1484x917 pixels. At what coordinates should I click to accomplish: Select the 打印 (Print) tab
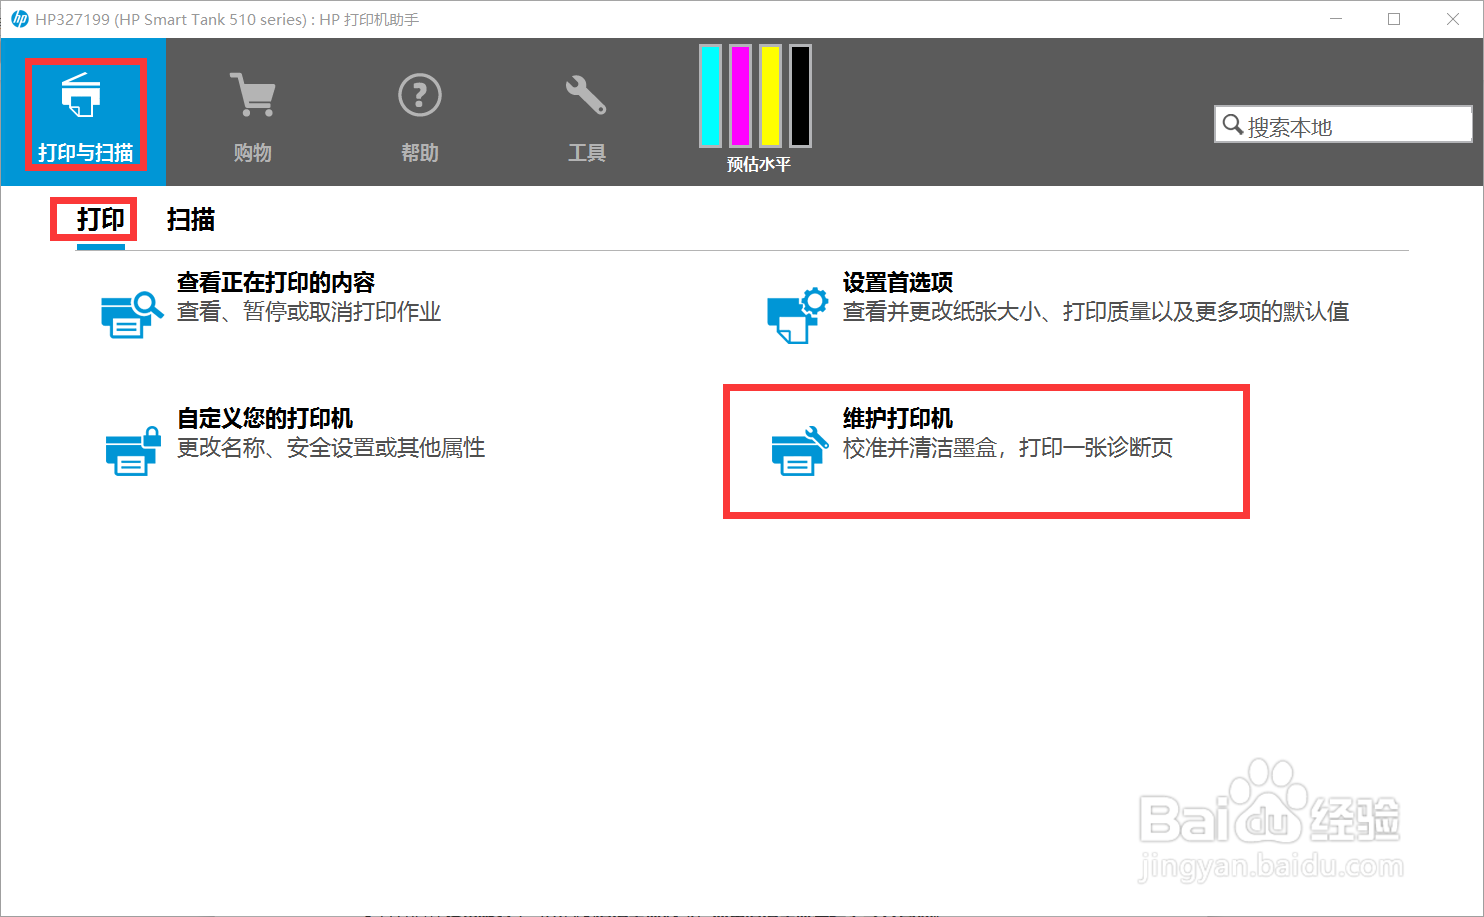pos(93,221)
